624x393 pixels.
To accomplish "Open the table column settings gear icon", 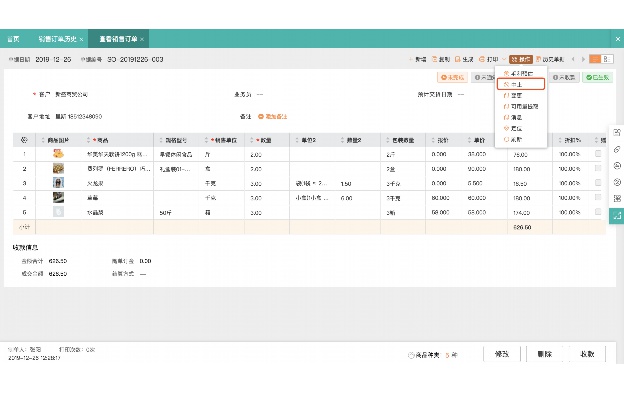I will 24,140.
